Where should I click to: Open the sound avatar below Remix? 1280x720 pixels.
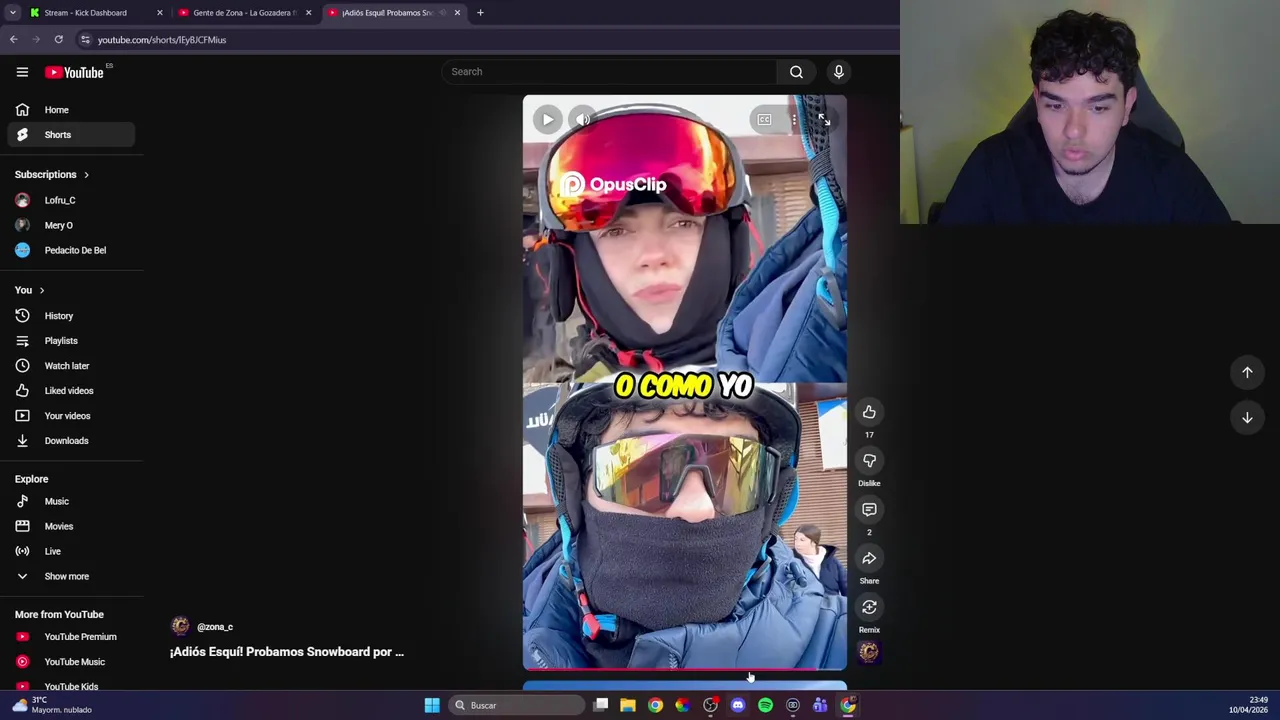click(x=869, y=653)
